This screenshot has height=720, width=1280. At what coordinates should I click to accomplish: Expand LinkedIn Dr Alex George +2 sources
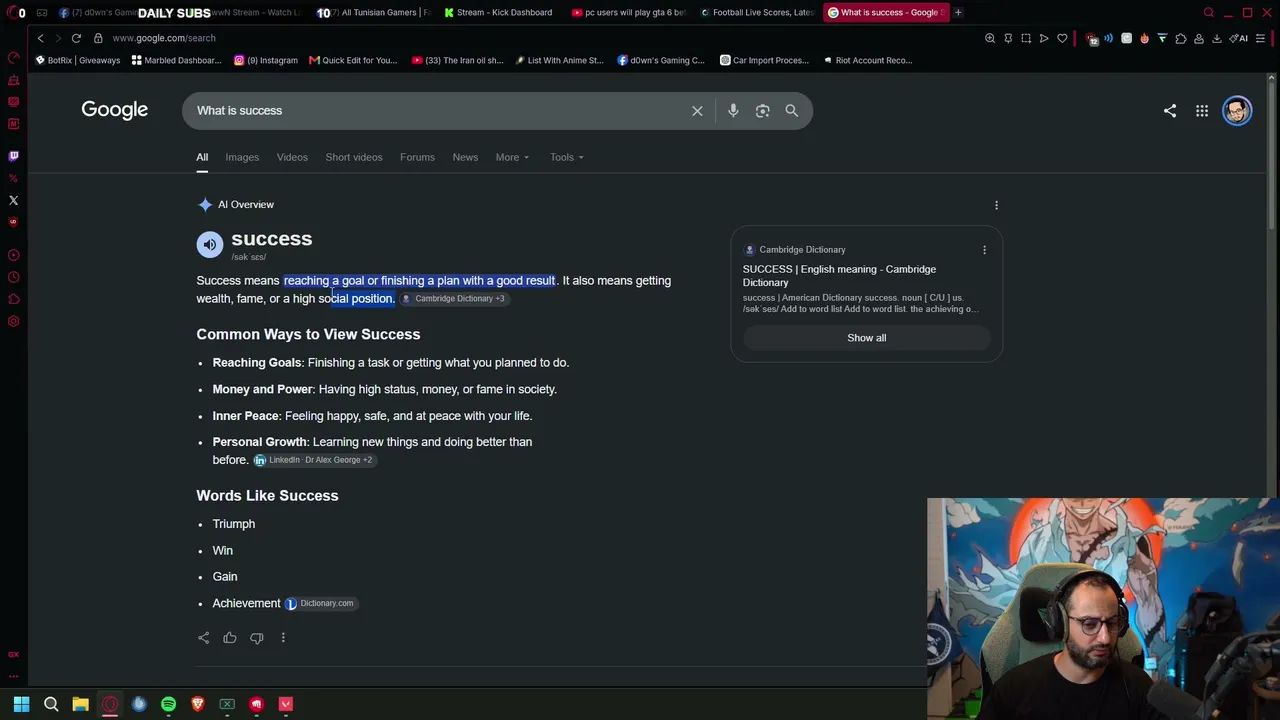[x=314, y=460]
